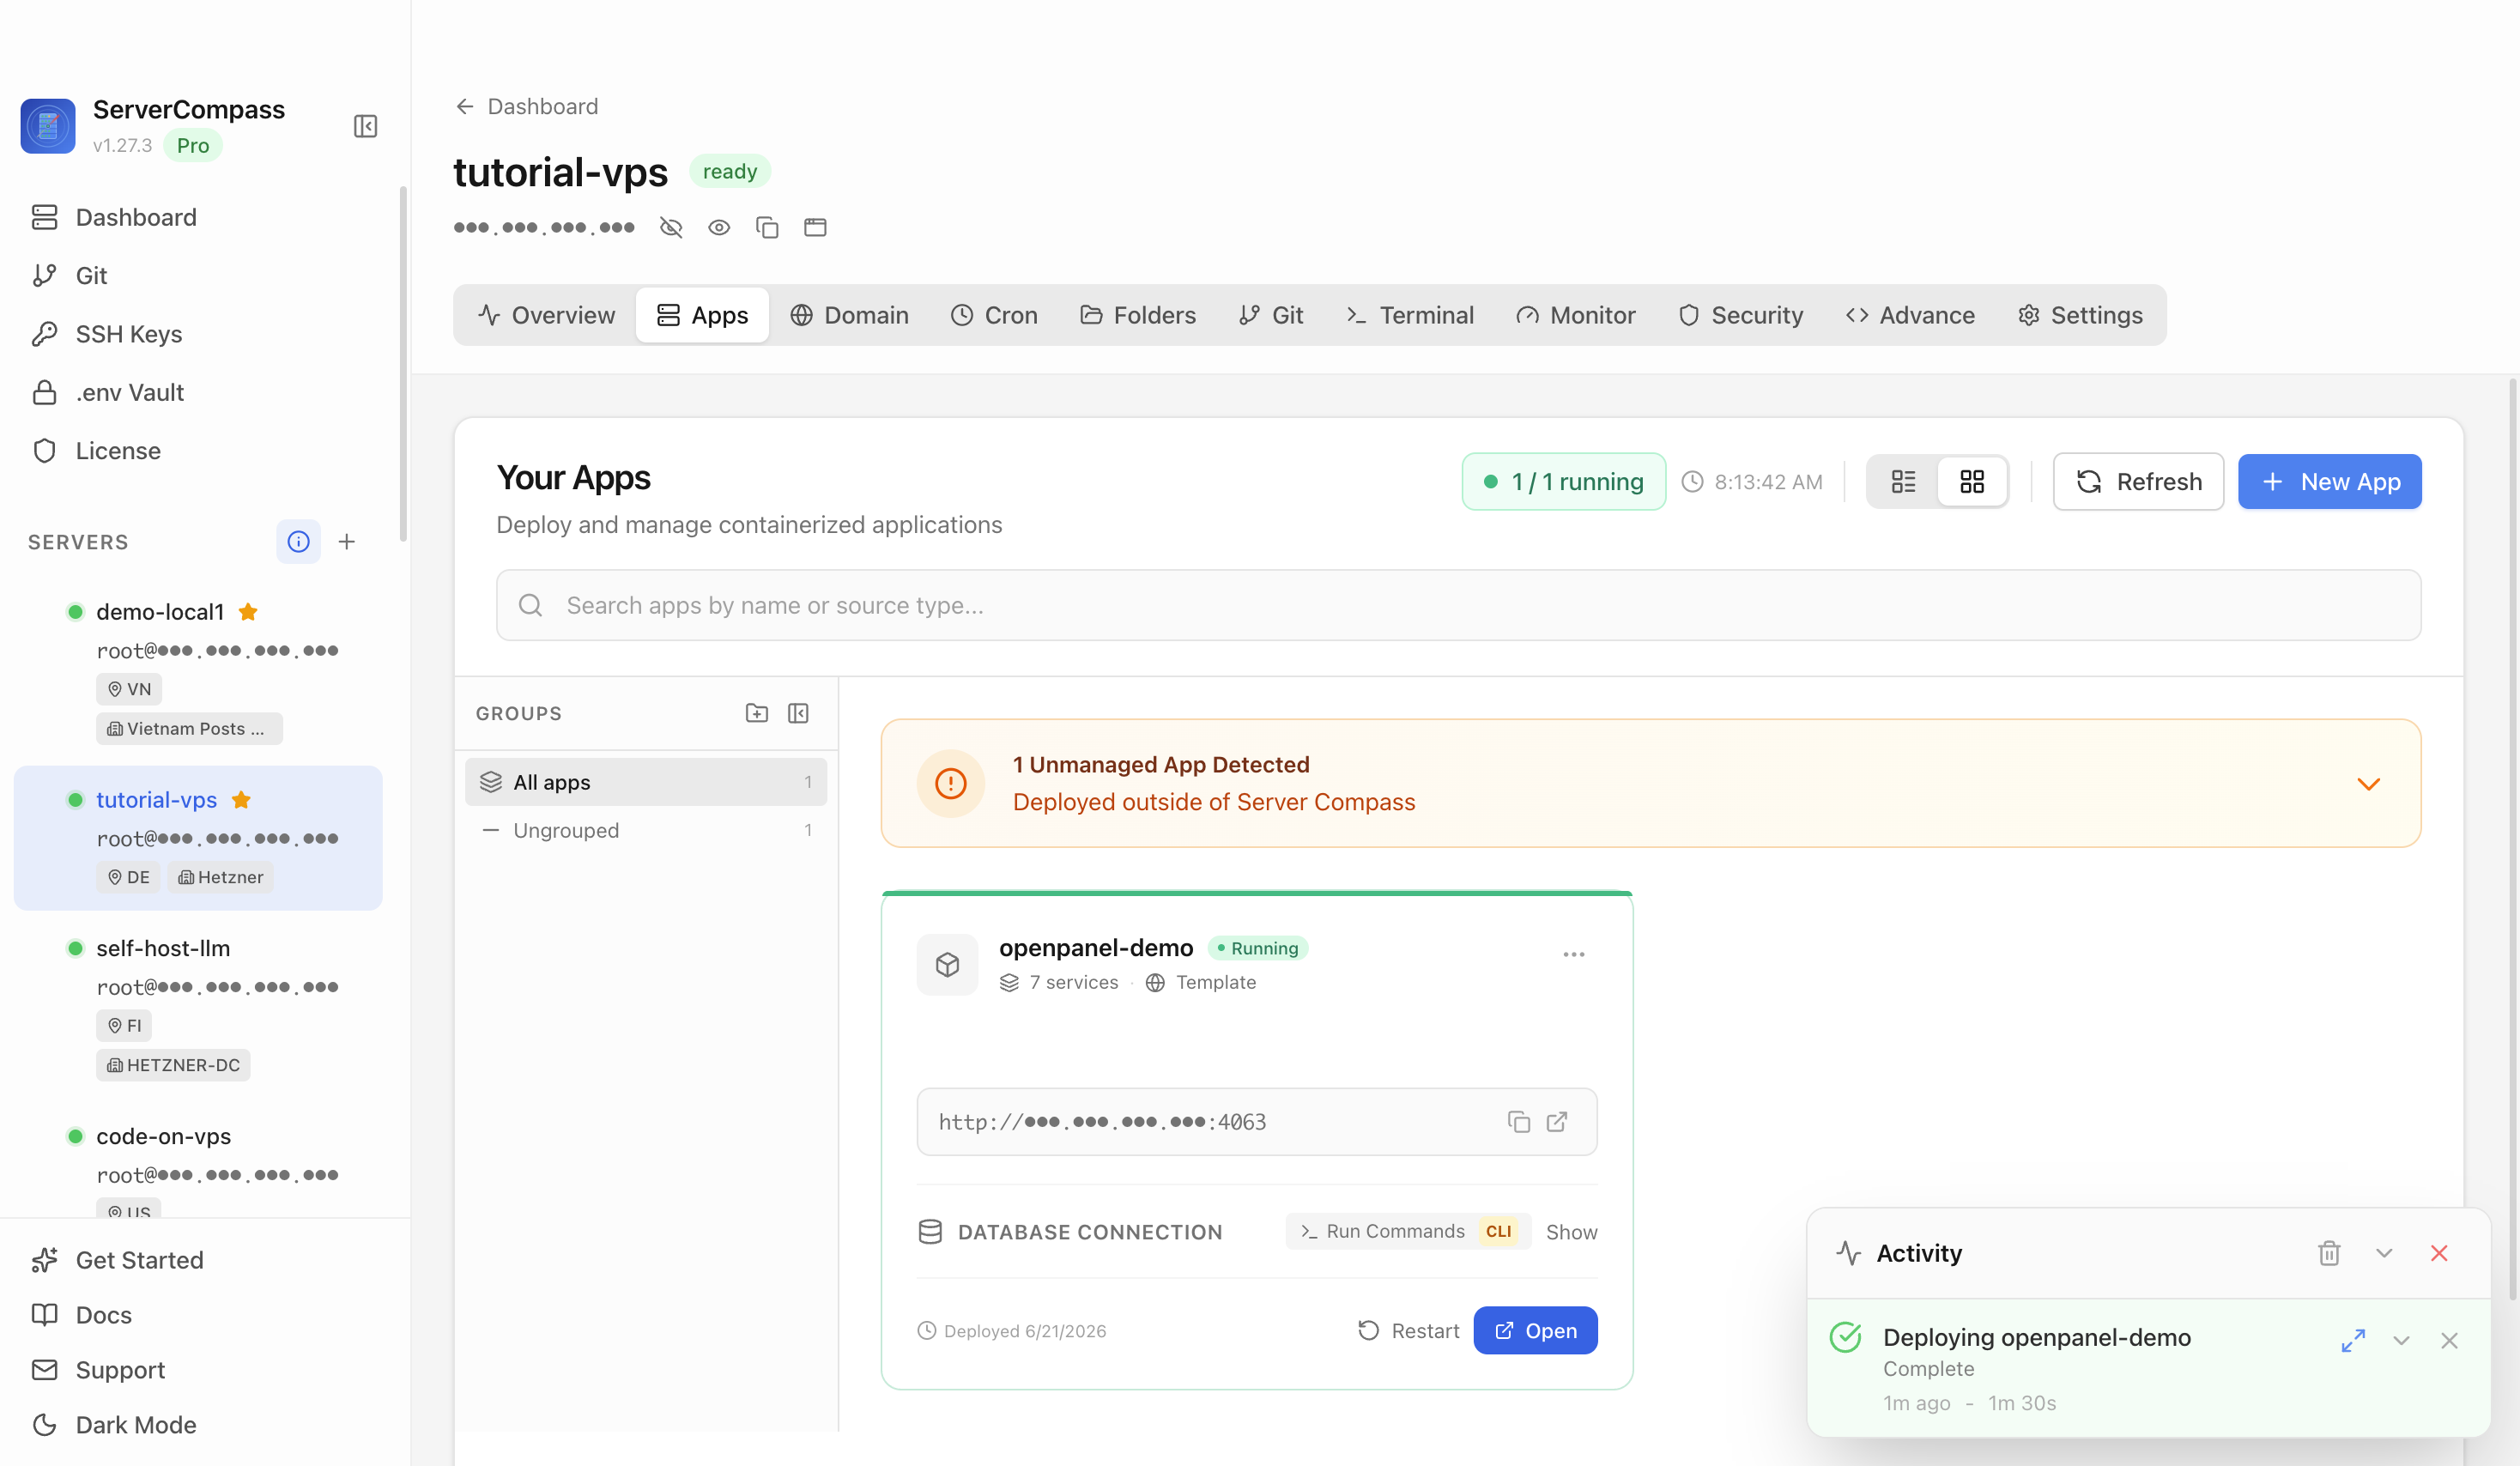Image resolution: width=2520 pixels, height=1466 pixels.
Task: Restart the openpanel-demo app
Action: click(x=1408, y=1330)
